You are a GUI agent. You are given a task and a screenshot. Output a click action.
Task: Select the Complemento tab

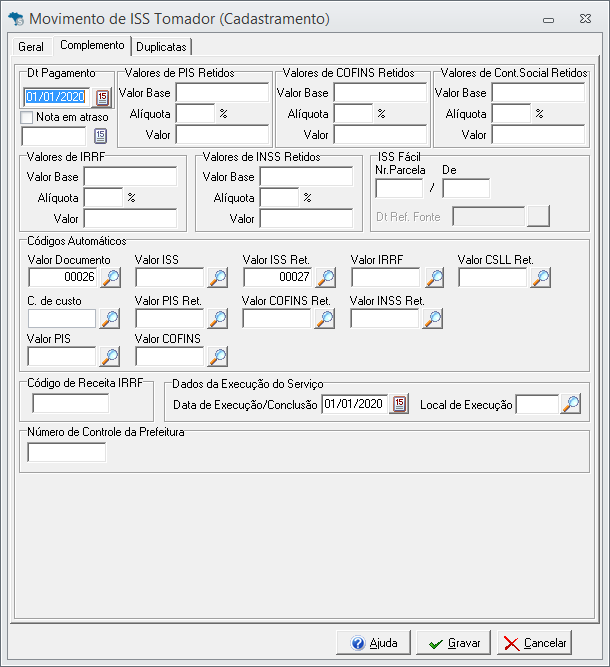point(92,45)
